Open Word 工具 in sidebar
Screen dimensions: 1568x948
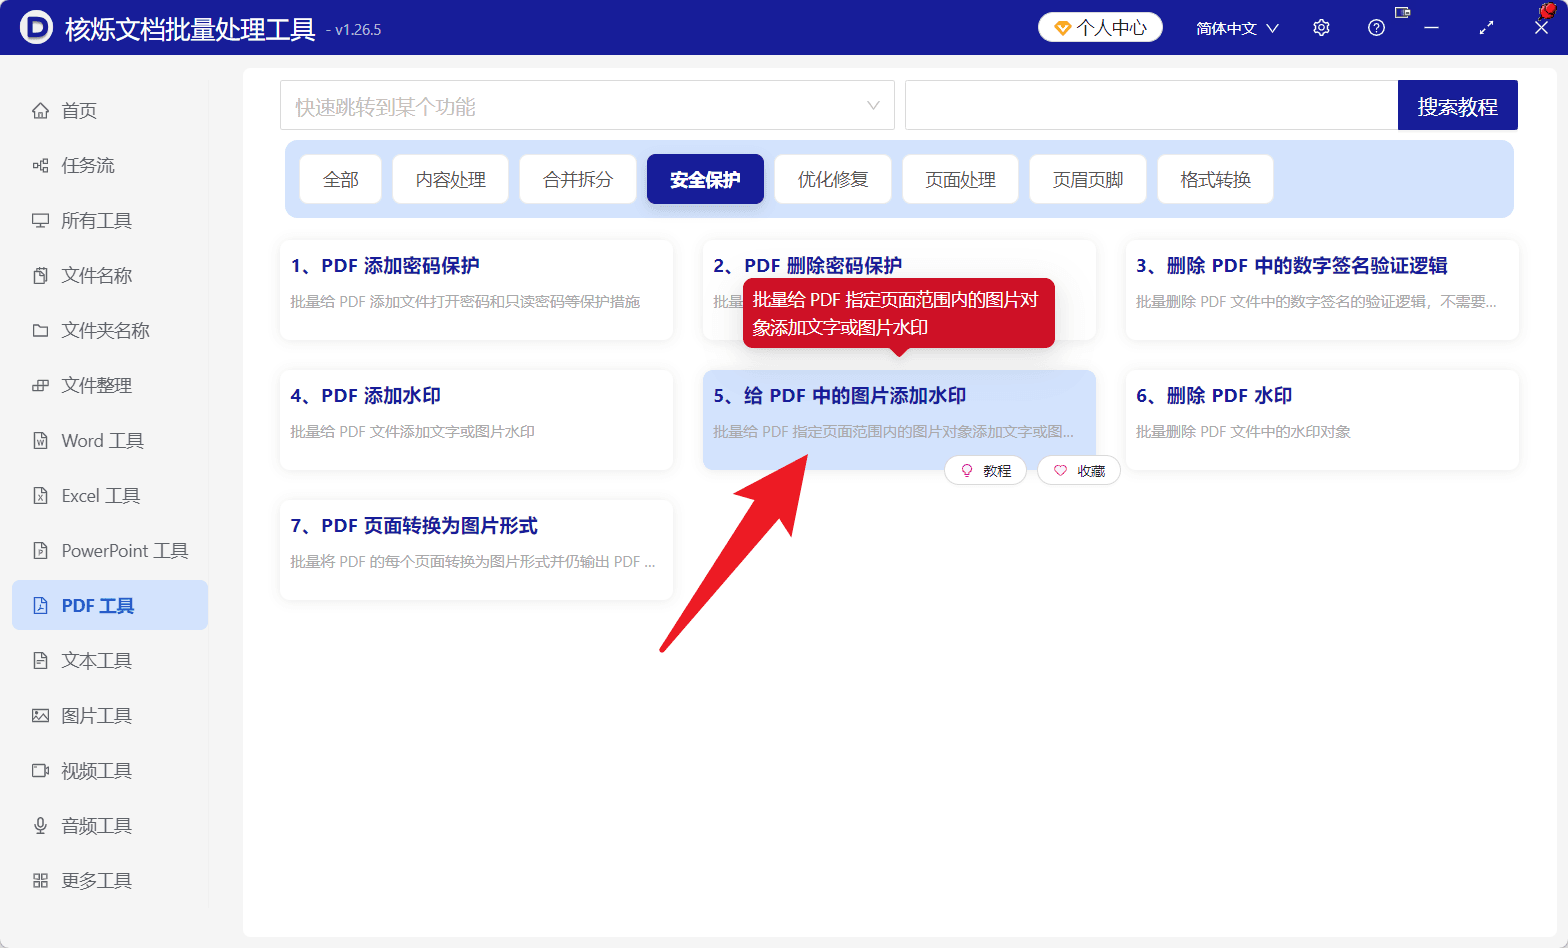pyautogui.click(x=110, y=440)
